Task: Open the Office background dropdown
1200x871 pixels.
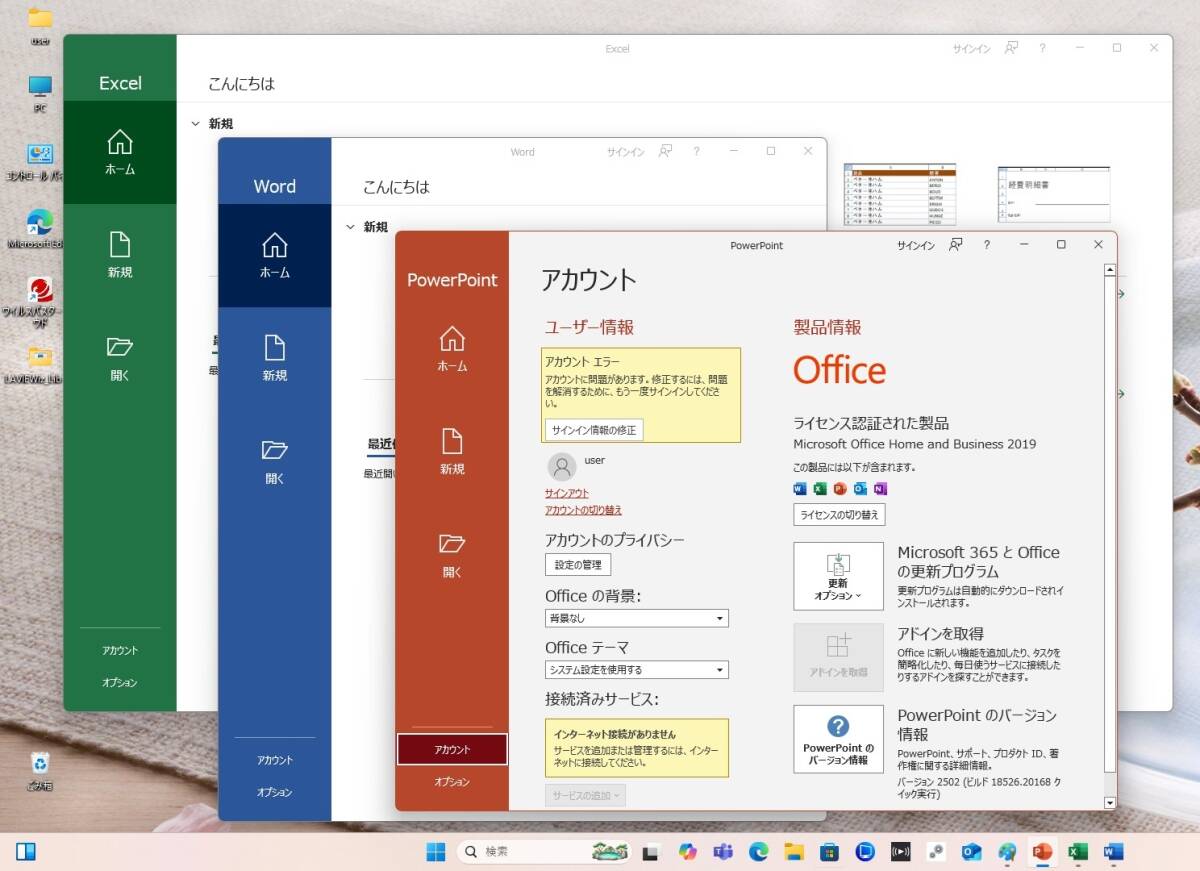Action: 636,619
